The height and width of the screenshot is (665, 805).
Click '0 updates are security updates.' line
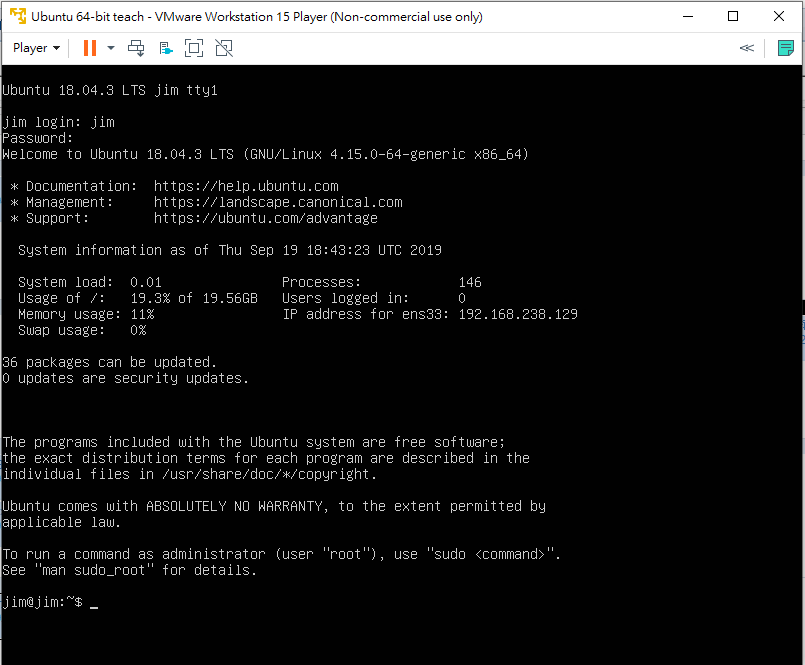(x=125, y=378)
